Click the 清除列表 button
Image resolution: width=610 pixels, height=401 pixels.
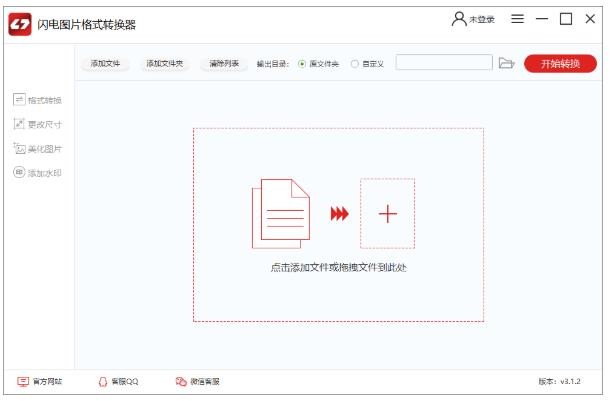pyautogui.click(x=224, y=63)
